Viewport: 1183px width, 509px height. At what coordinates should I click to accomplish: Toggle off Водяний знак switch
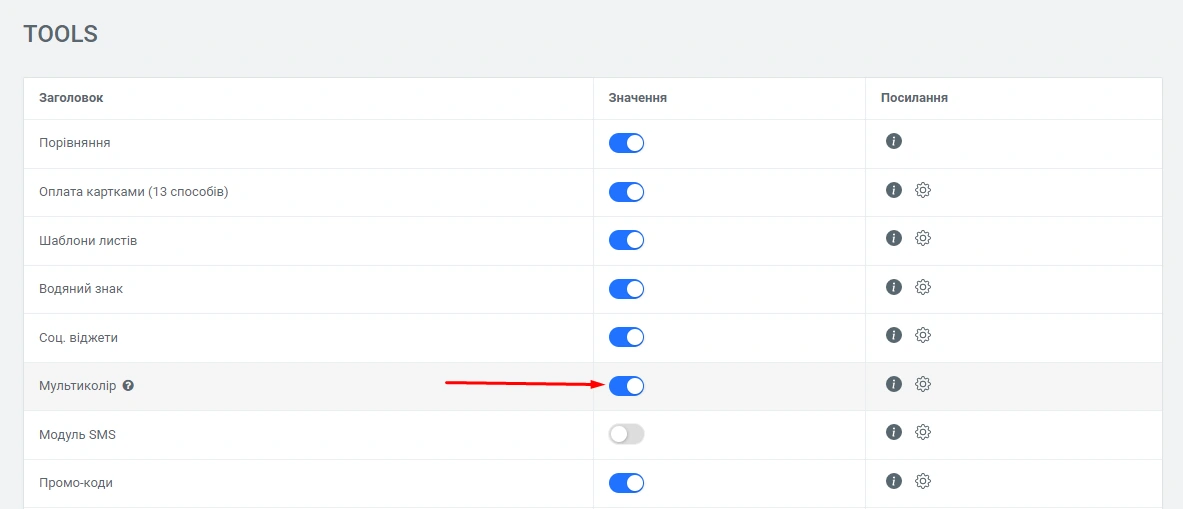point(626,289)
